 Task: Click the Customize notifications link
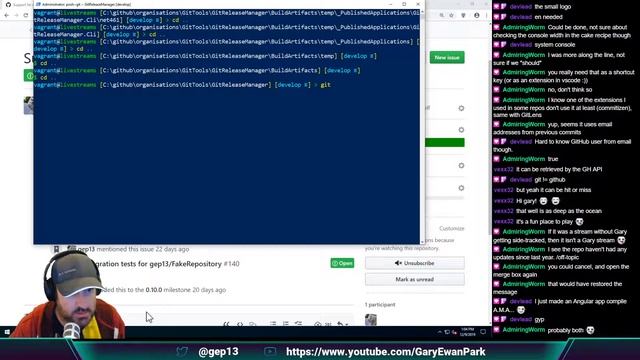451,228
